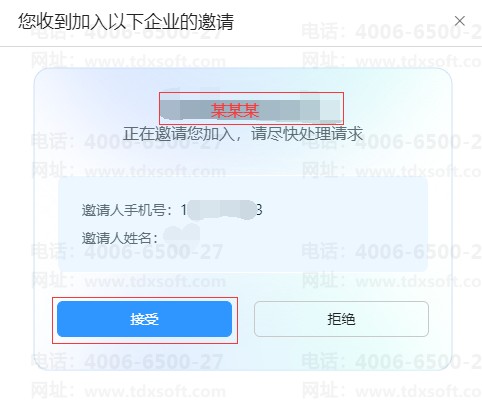Click the divider line under dialog title
Screen dimensions: 482x408
[x=241, y=47]
